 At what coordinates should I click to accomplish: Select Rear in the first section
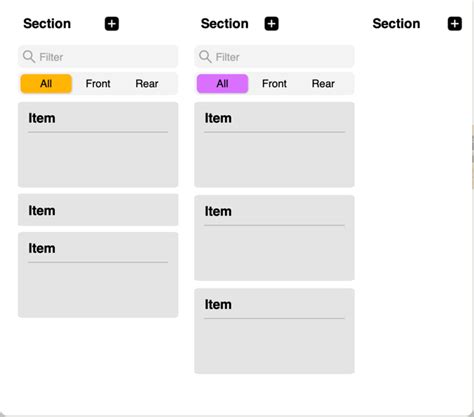point(147,83)
